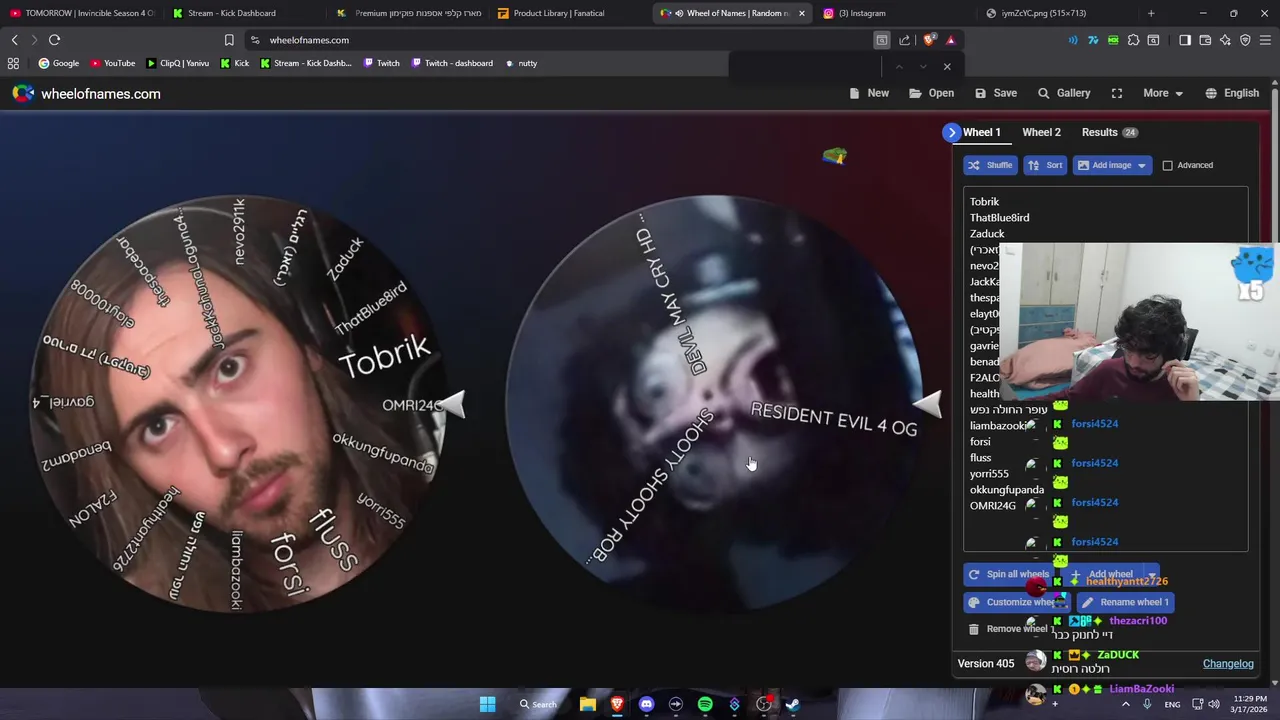Open the share page icon in address bar
The width and height of the screenshot is (1280, 720).
point(905,40)
